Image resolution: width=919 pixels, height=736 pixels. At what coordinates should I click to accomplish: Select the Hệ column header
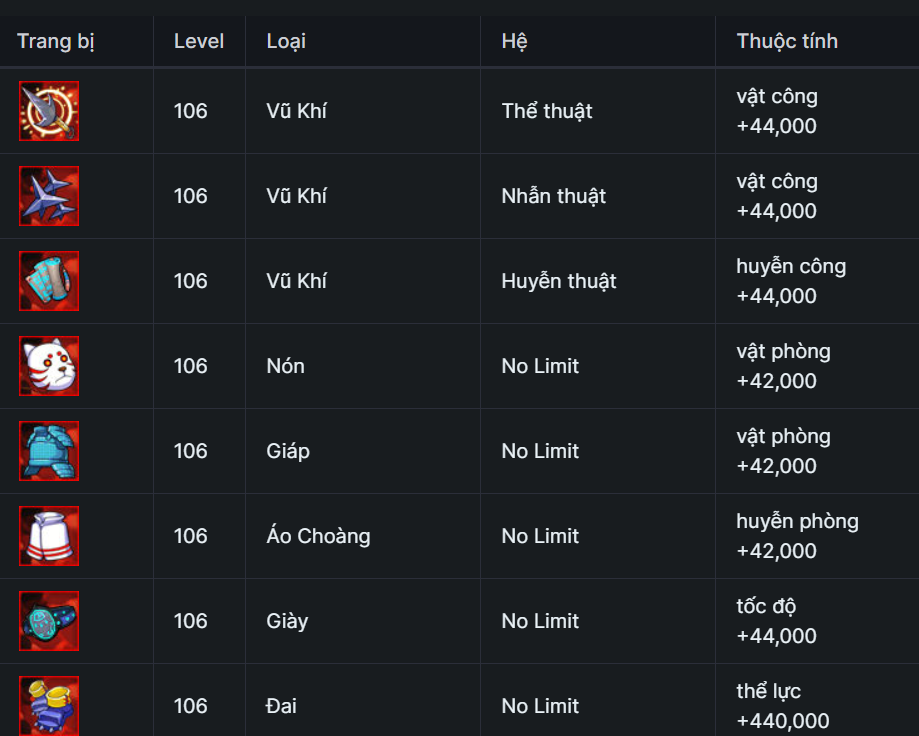pyautogui.click(x=514, y=41)
